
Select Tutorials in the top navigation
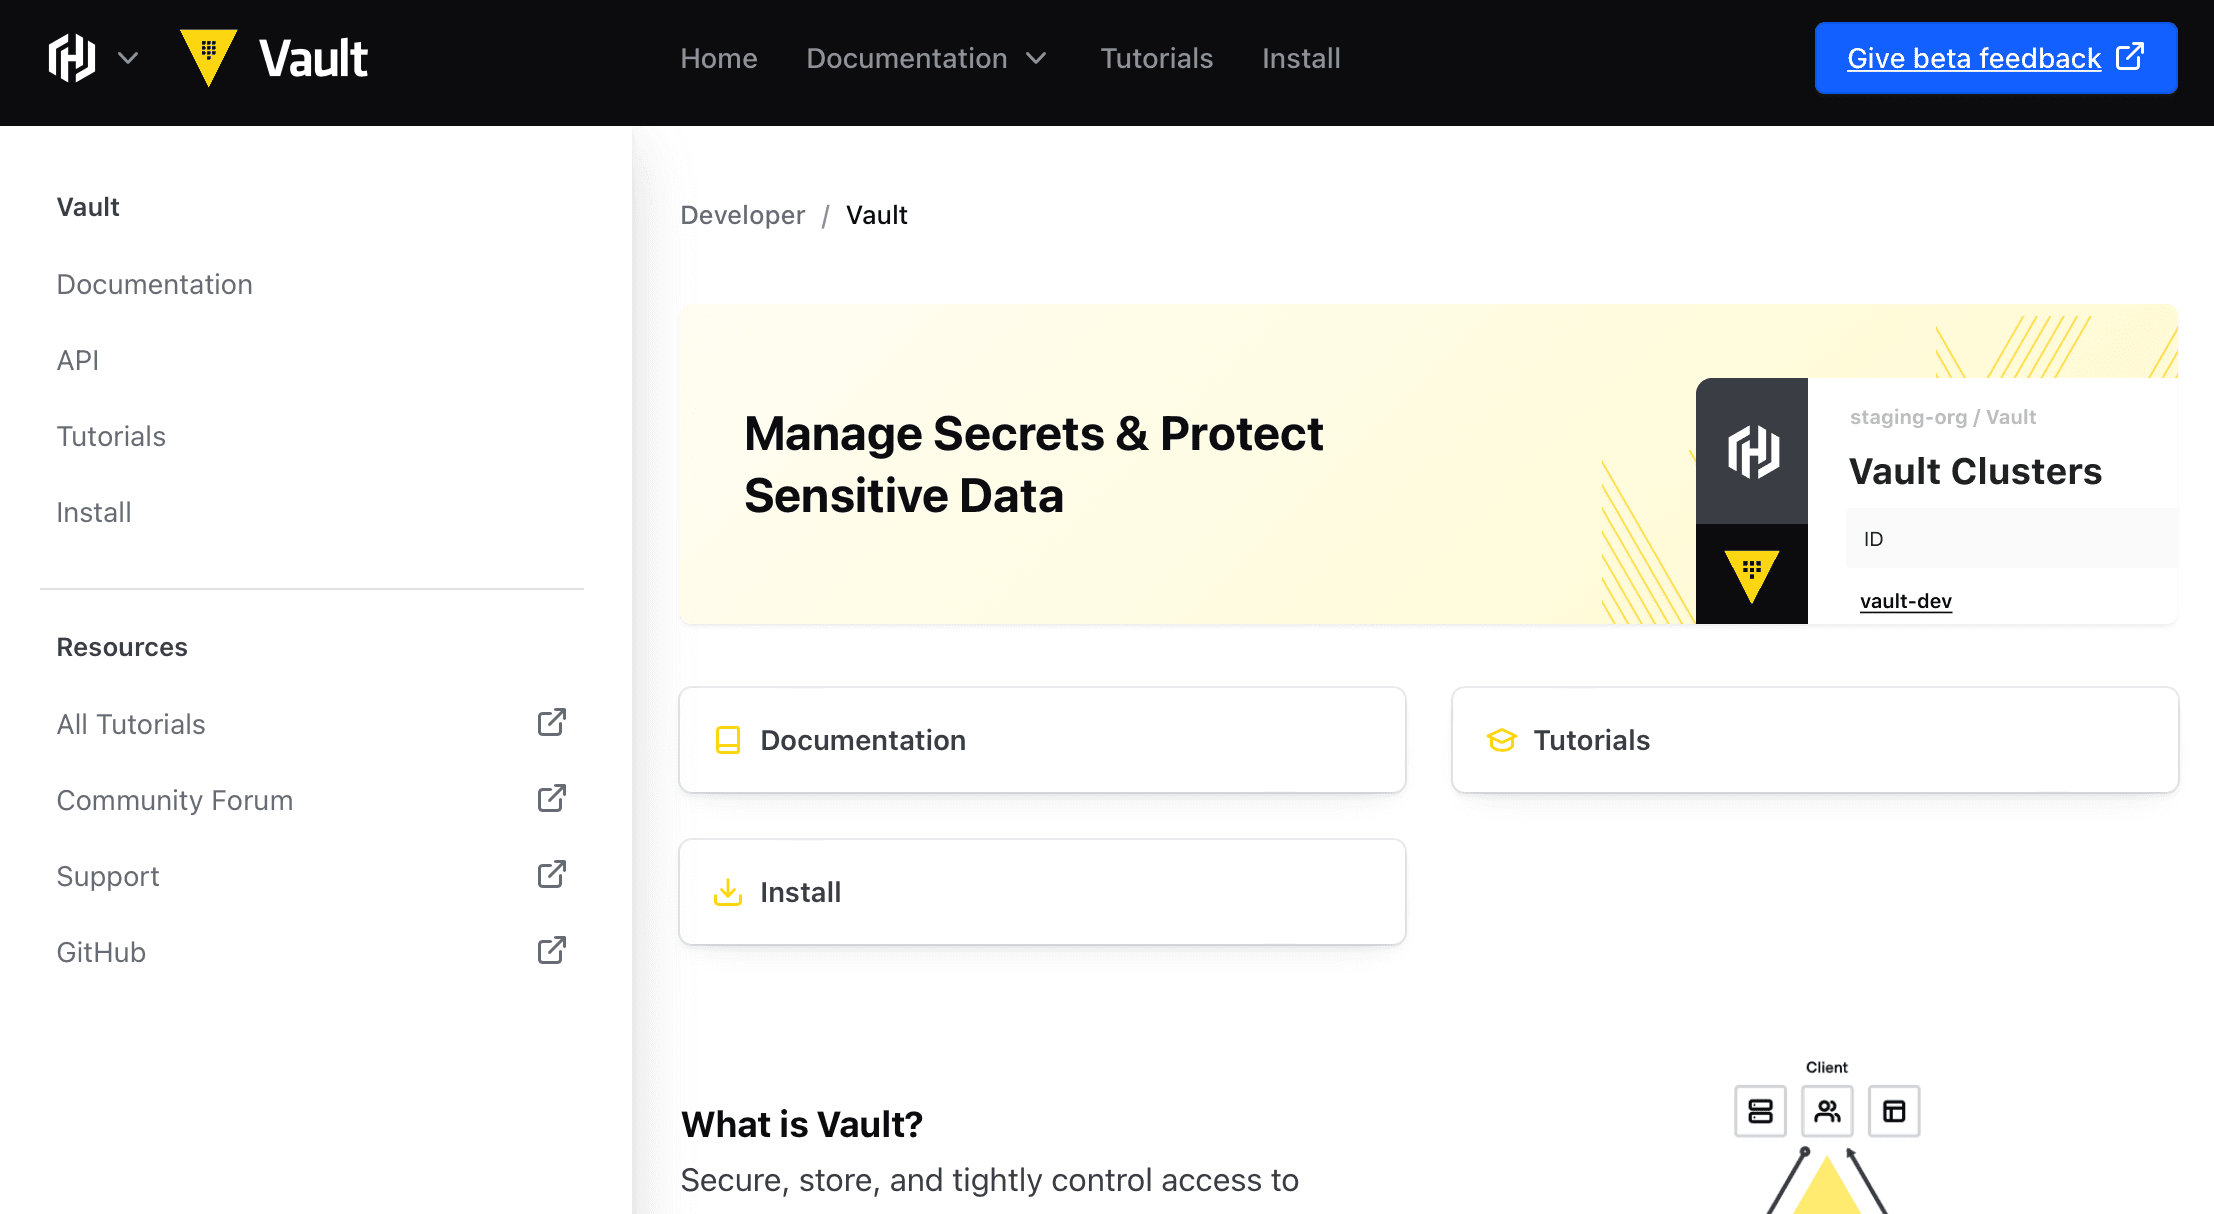click(x=1156, y=58)
